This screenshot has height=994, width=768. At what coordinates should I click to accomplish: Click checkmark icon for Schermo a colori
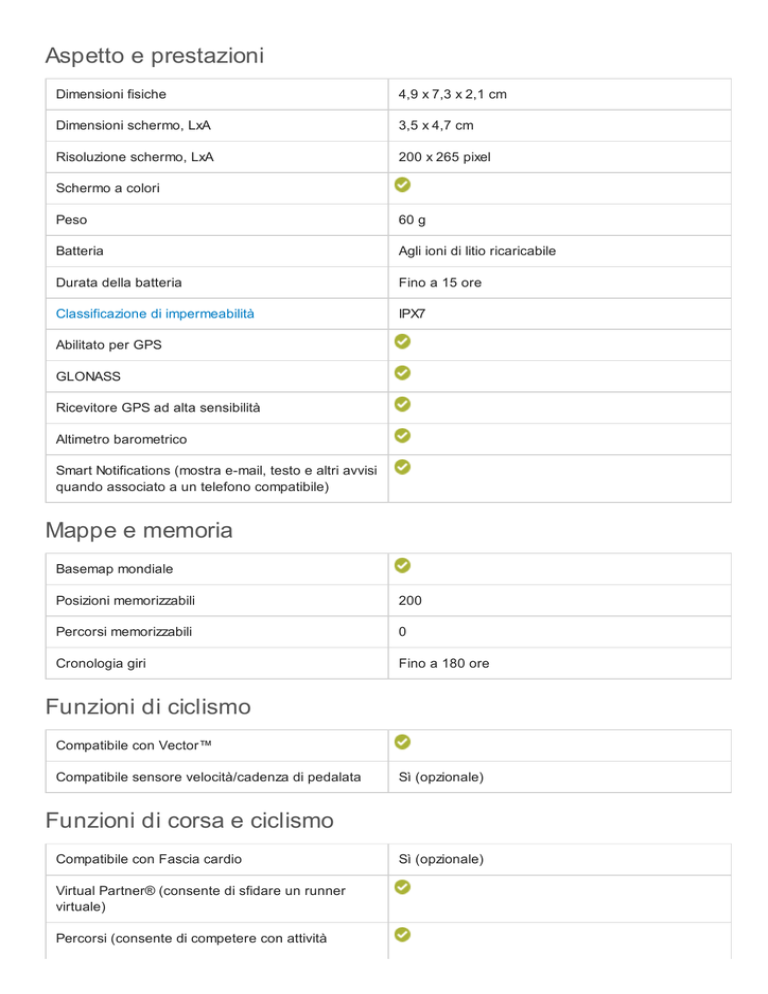point(403,184)
